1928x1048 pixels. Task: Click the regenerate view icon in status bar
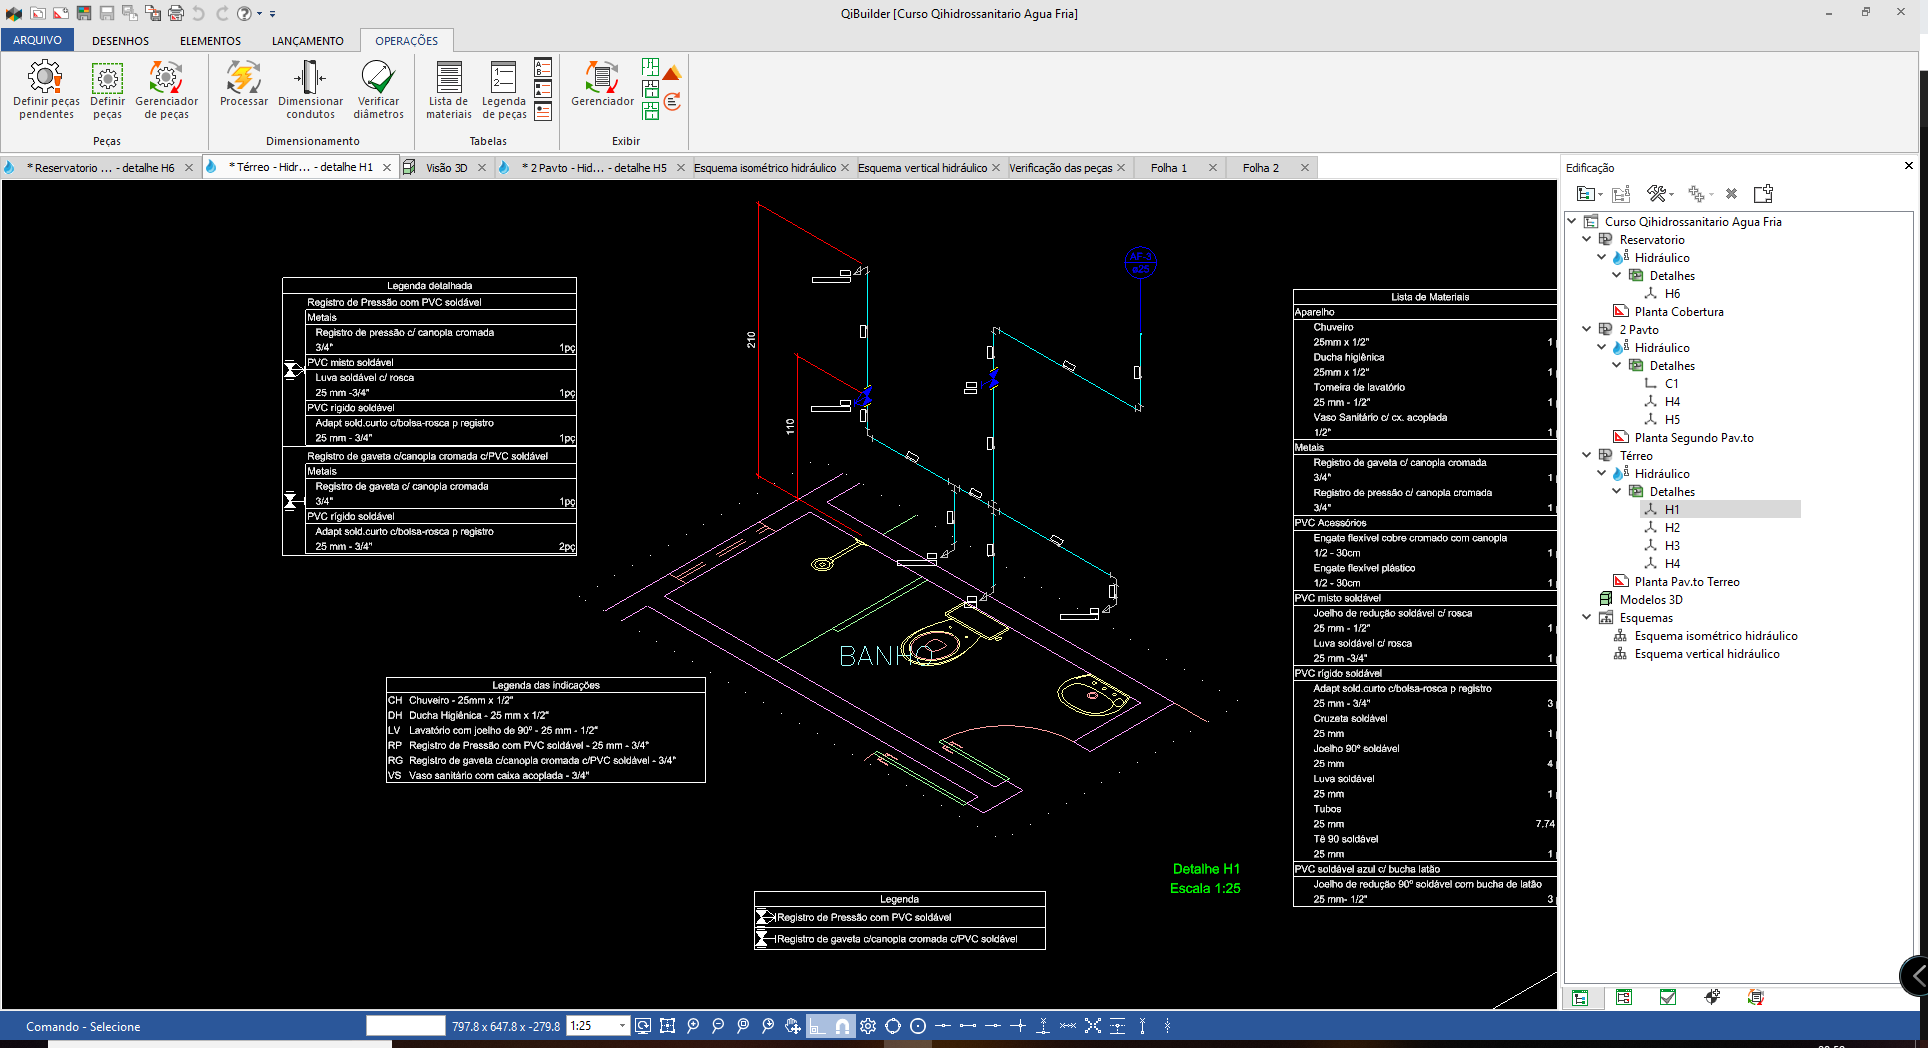coord(643,1025)
